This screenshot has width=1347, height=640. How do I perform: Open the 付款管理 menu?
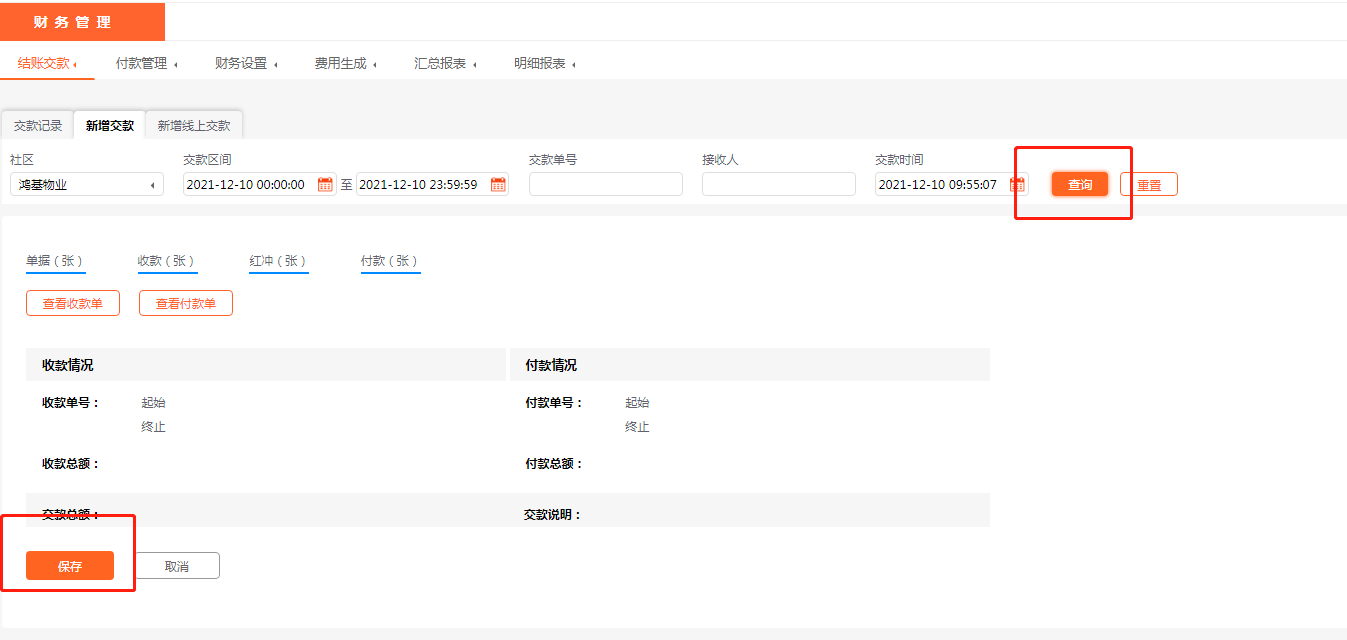tap(146, 63)
